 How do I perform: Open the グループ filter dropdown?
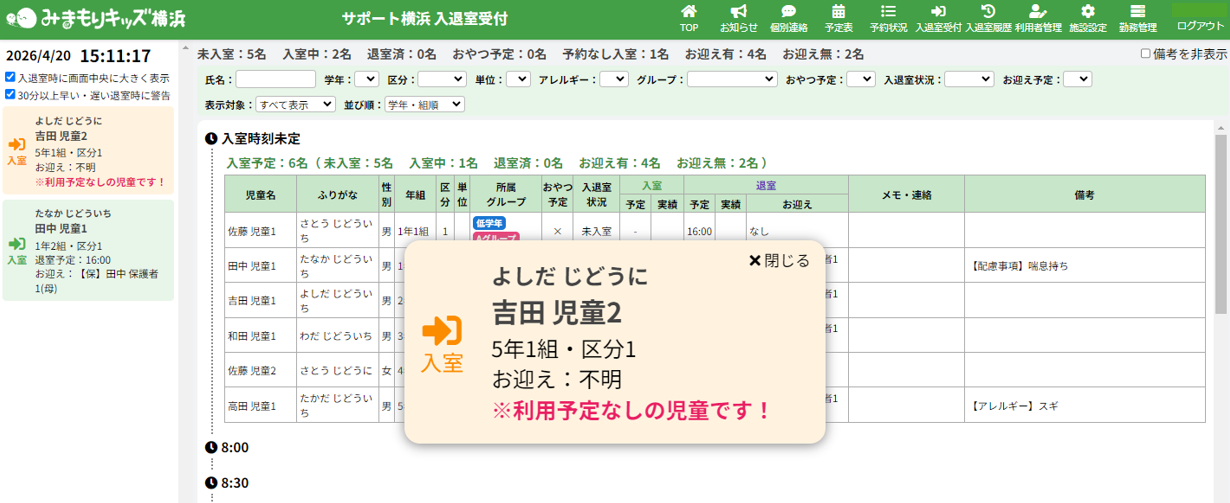[731, 79]
